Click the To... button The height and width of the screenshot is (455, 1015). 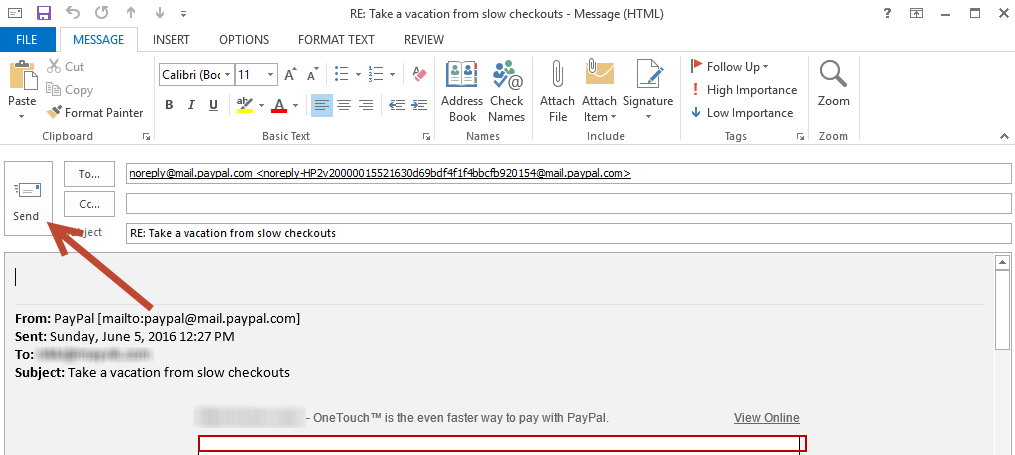pos(90,173)
